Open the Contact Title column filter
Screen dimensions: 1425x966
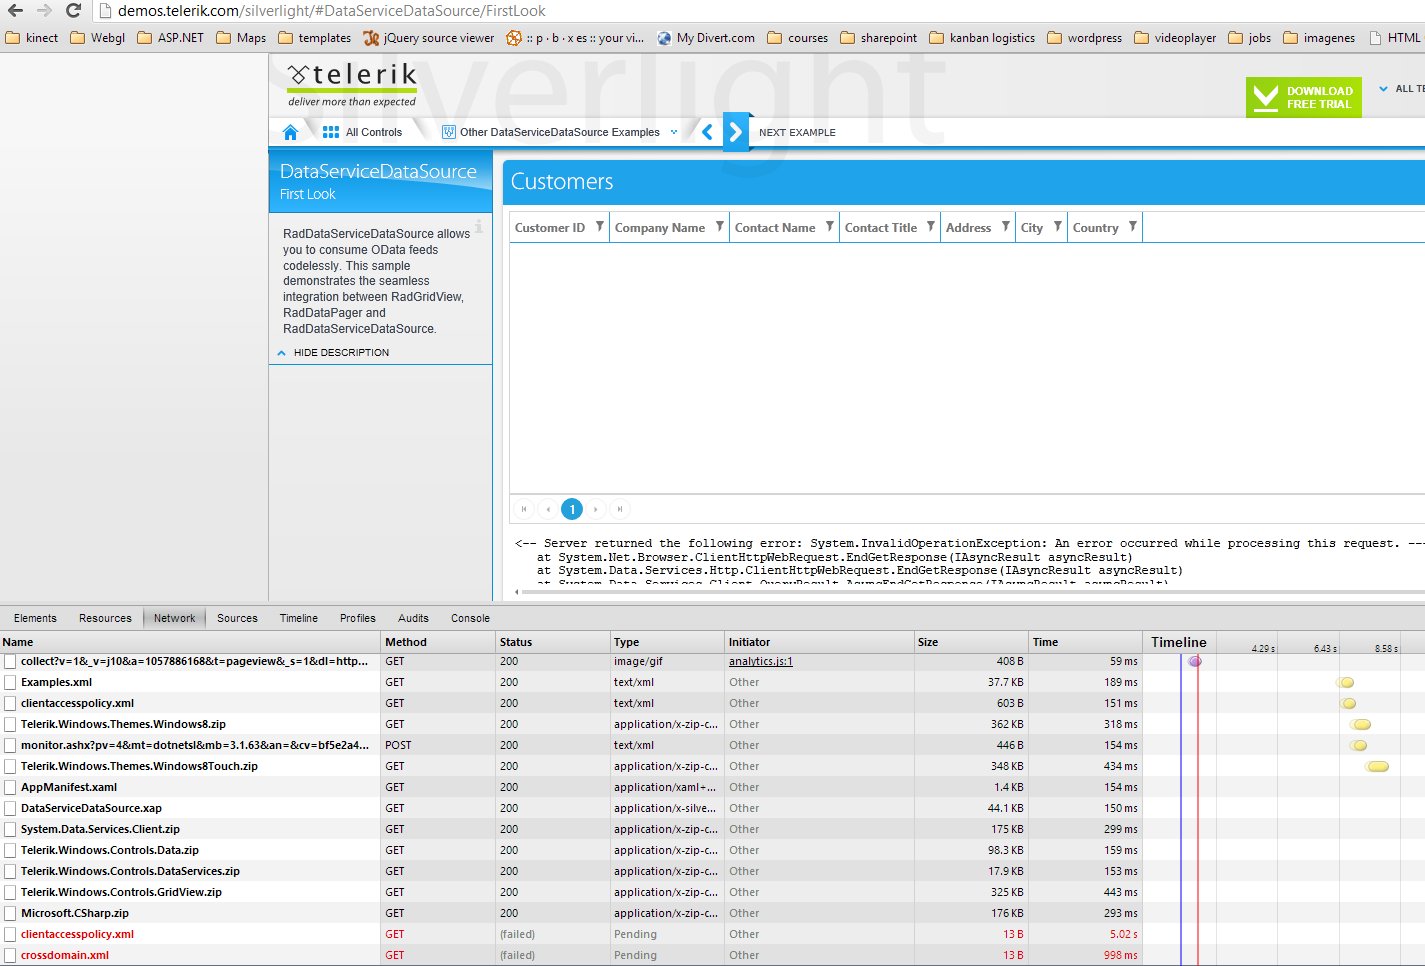931,227
